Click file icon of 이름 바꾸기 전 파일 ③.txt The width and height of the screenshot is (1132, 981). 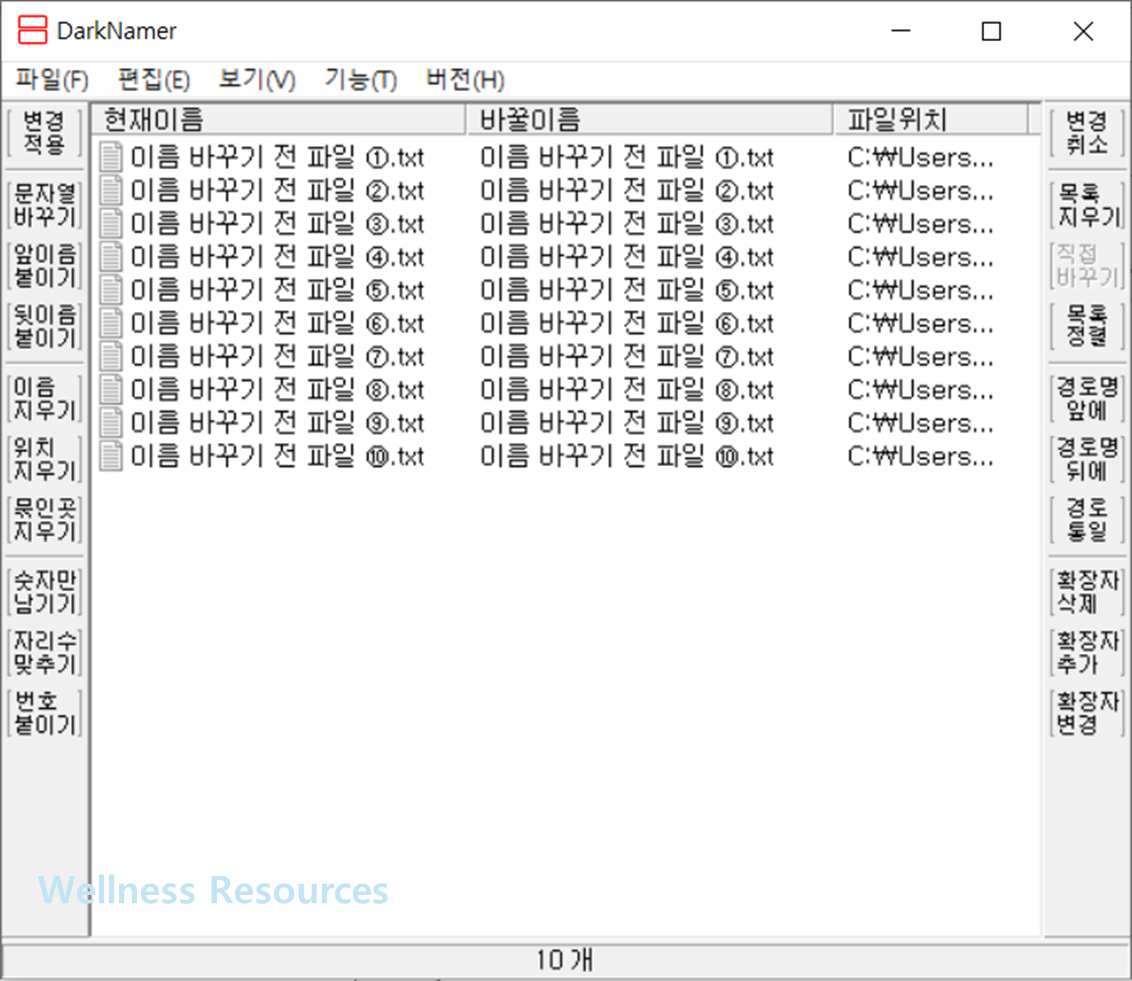tap(110, 223)
